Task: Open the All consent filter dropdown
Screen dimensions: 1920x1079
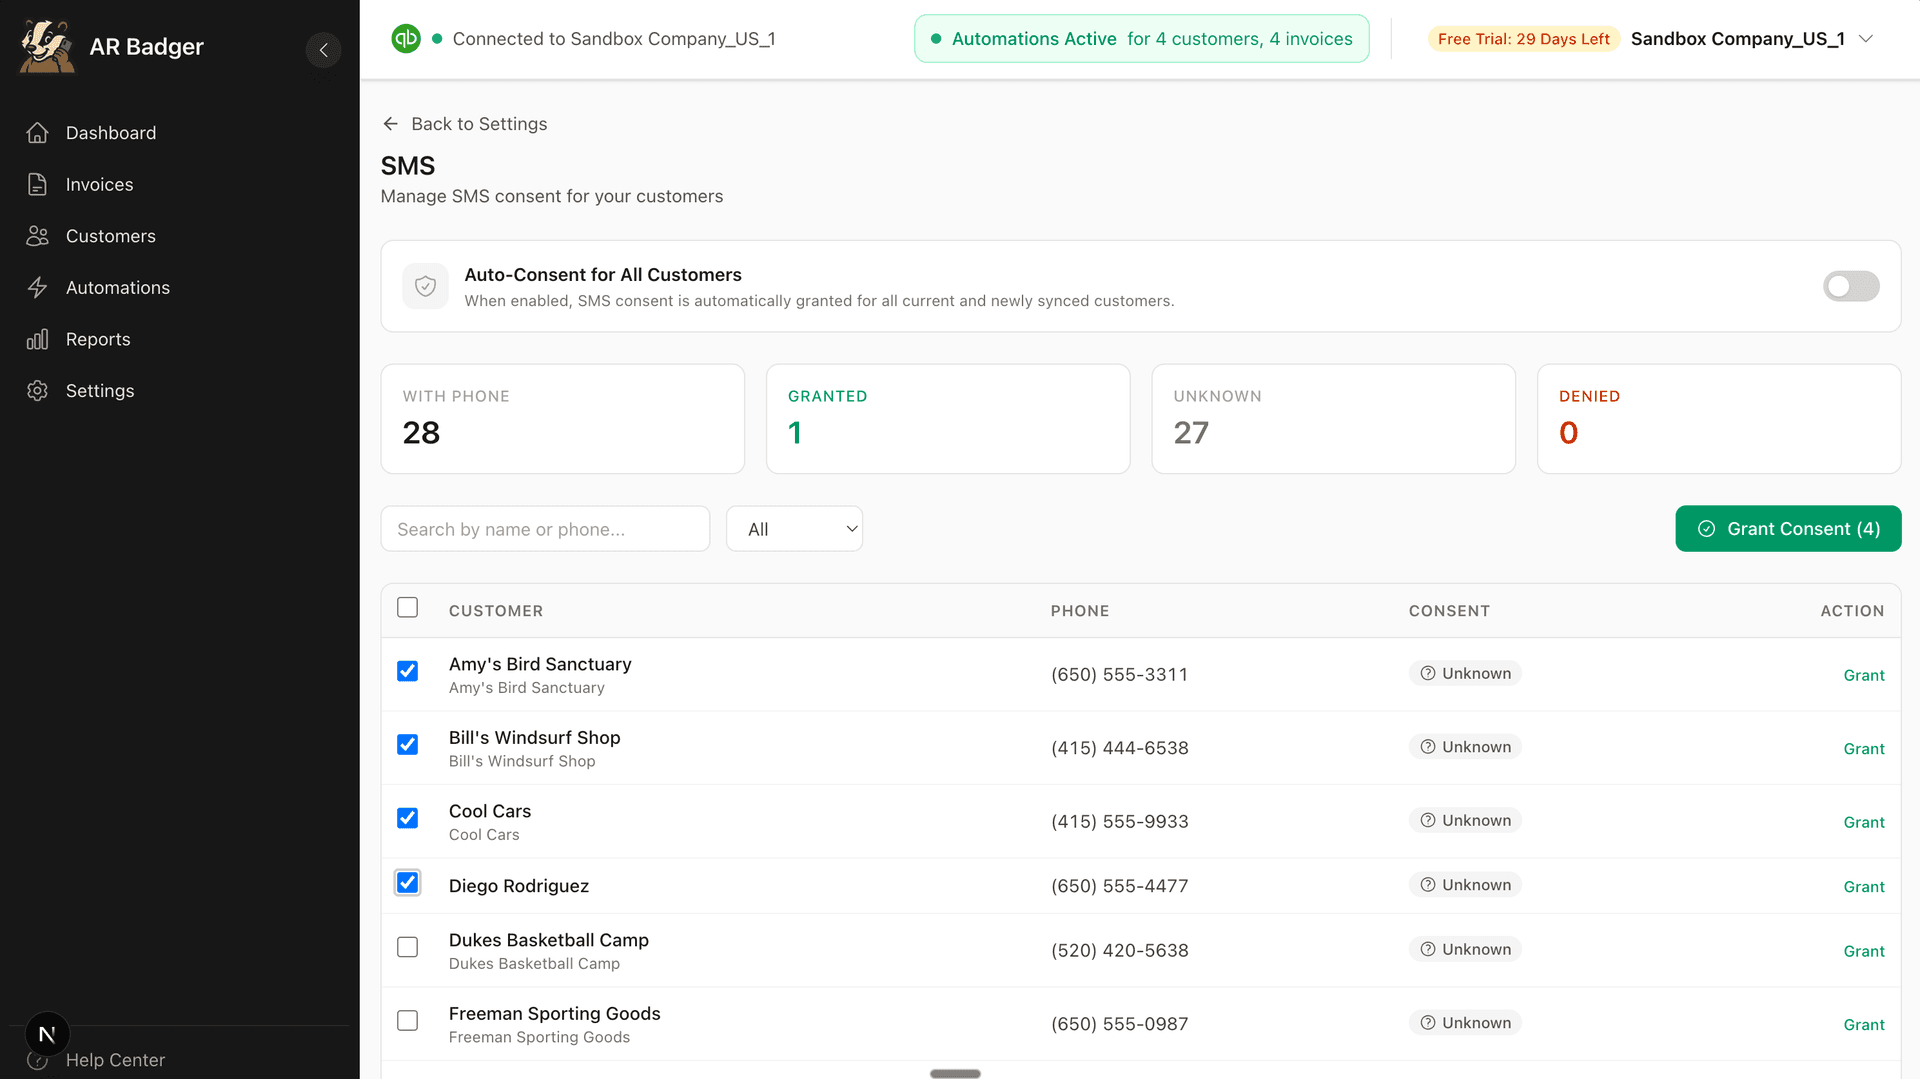Action: (x=794, y=528)
